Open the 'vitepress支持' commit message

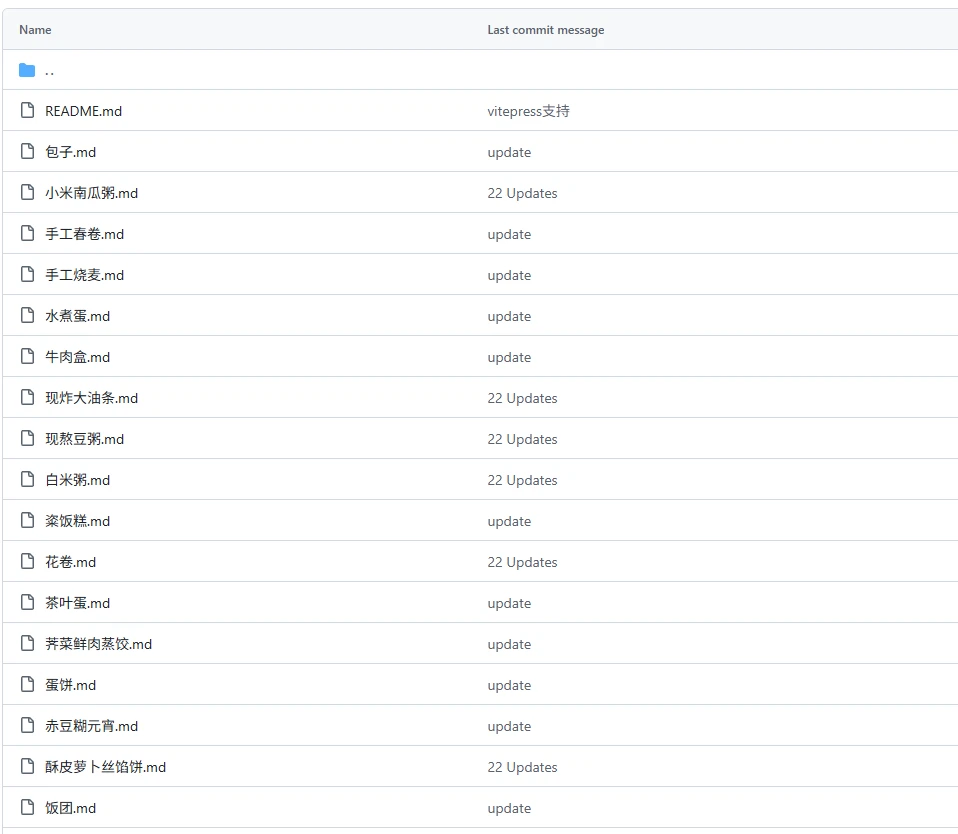coord(528,111)
